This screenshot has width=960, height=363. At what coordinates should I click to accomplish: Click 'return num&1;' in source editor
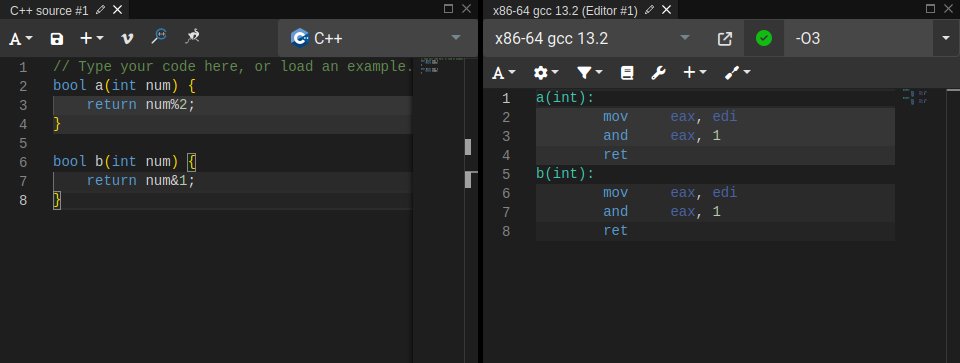click(x=140, y=181)
